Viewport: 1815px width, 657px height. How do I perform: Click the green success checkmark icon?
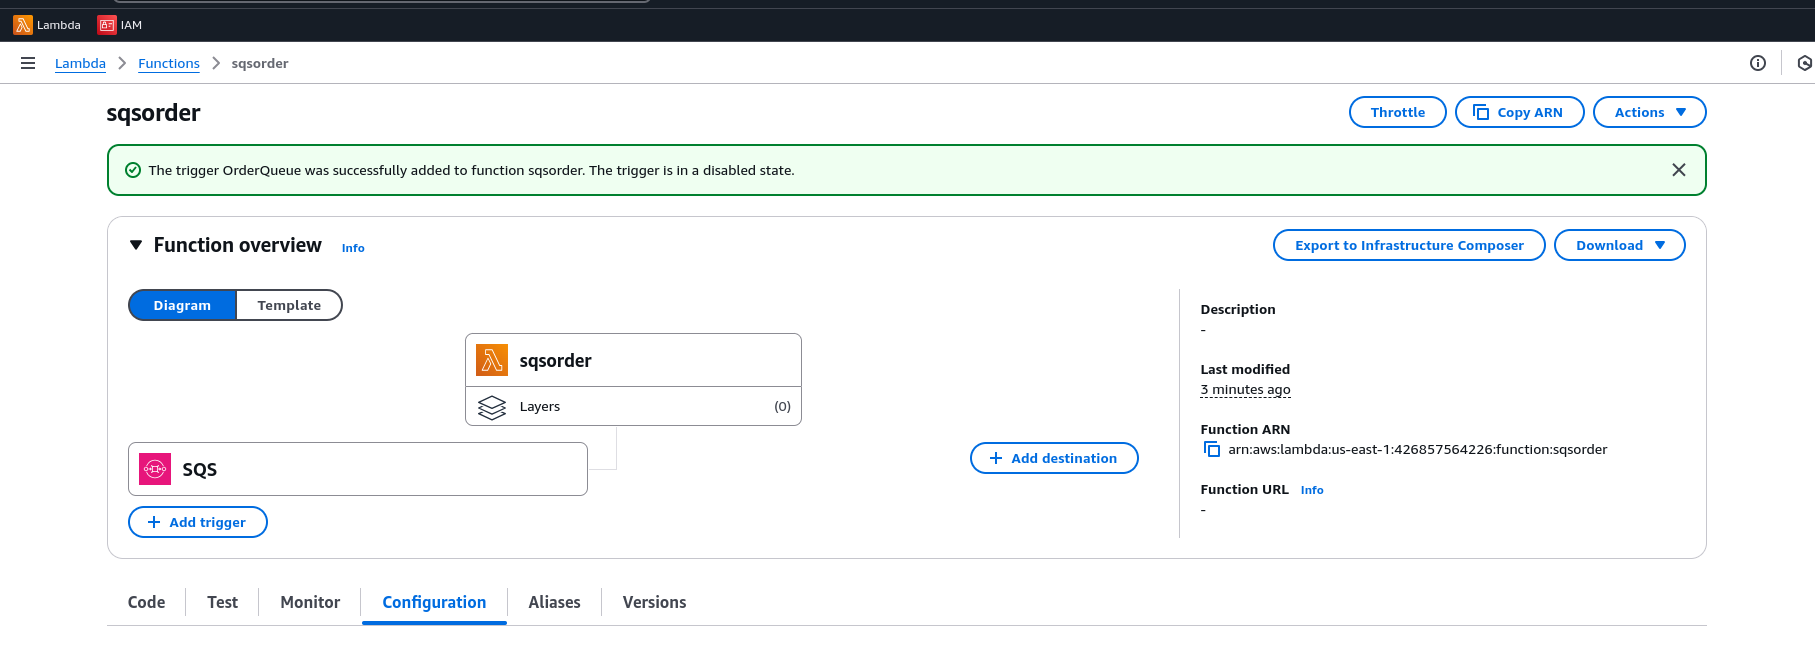click(133, 170)
